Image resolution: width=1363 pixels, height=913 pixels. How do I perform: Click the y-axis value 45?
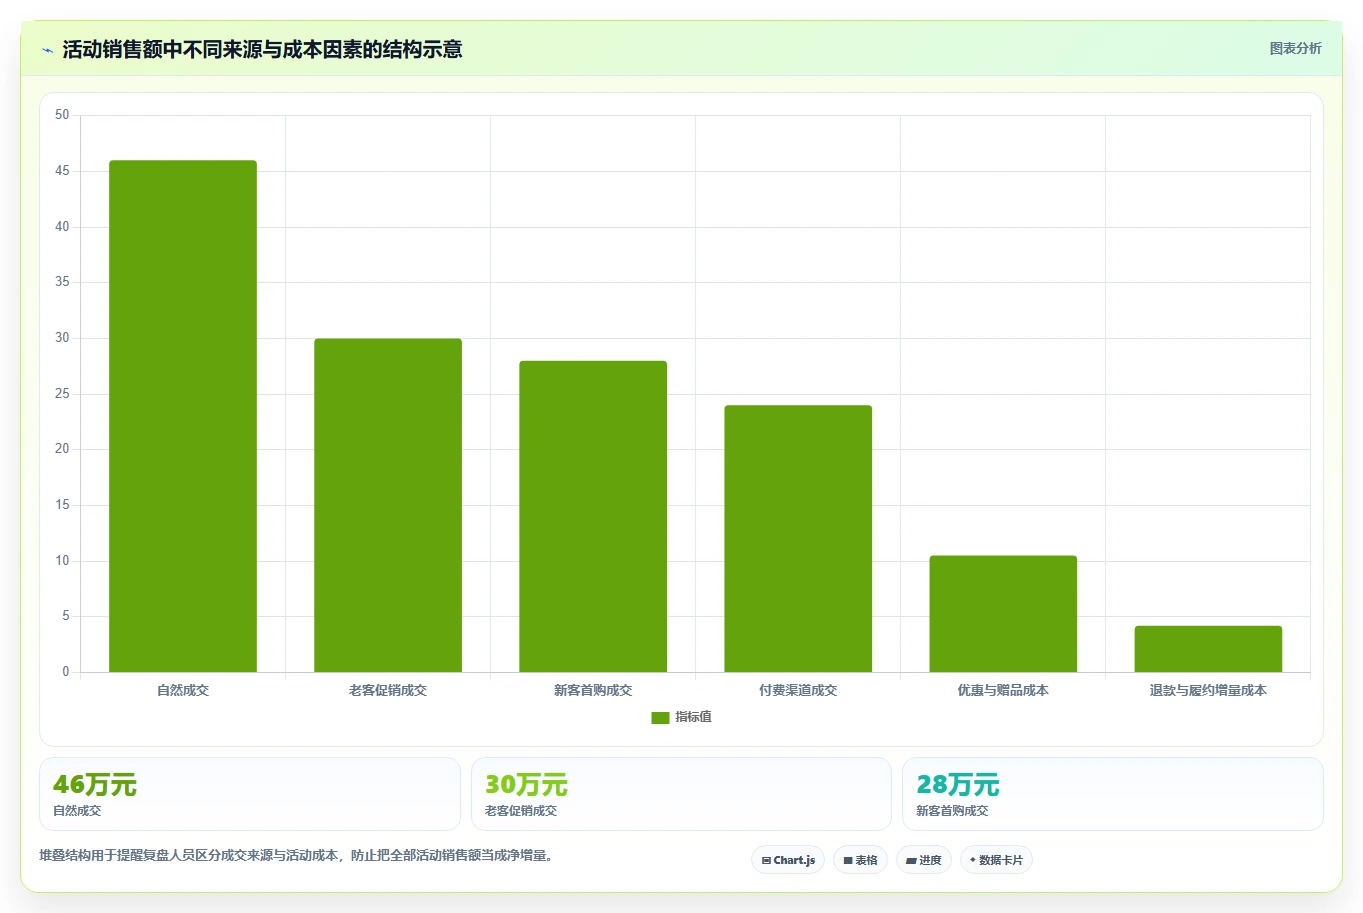[62, 171]
